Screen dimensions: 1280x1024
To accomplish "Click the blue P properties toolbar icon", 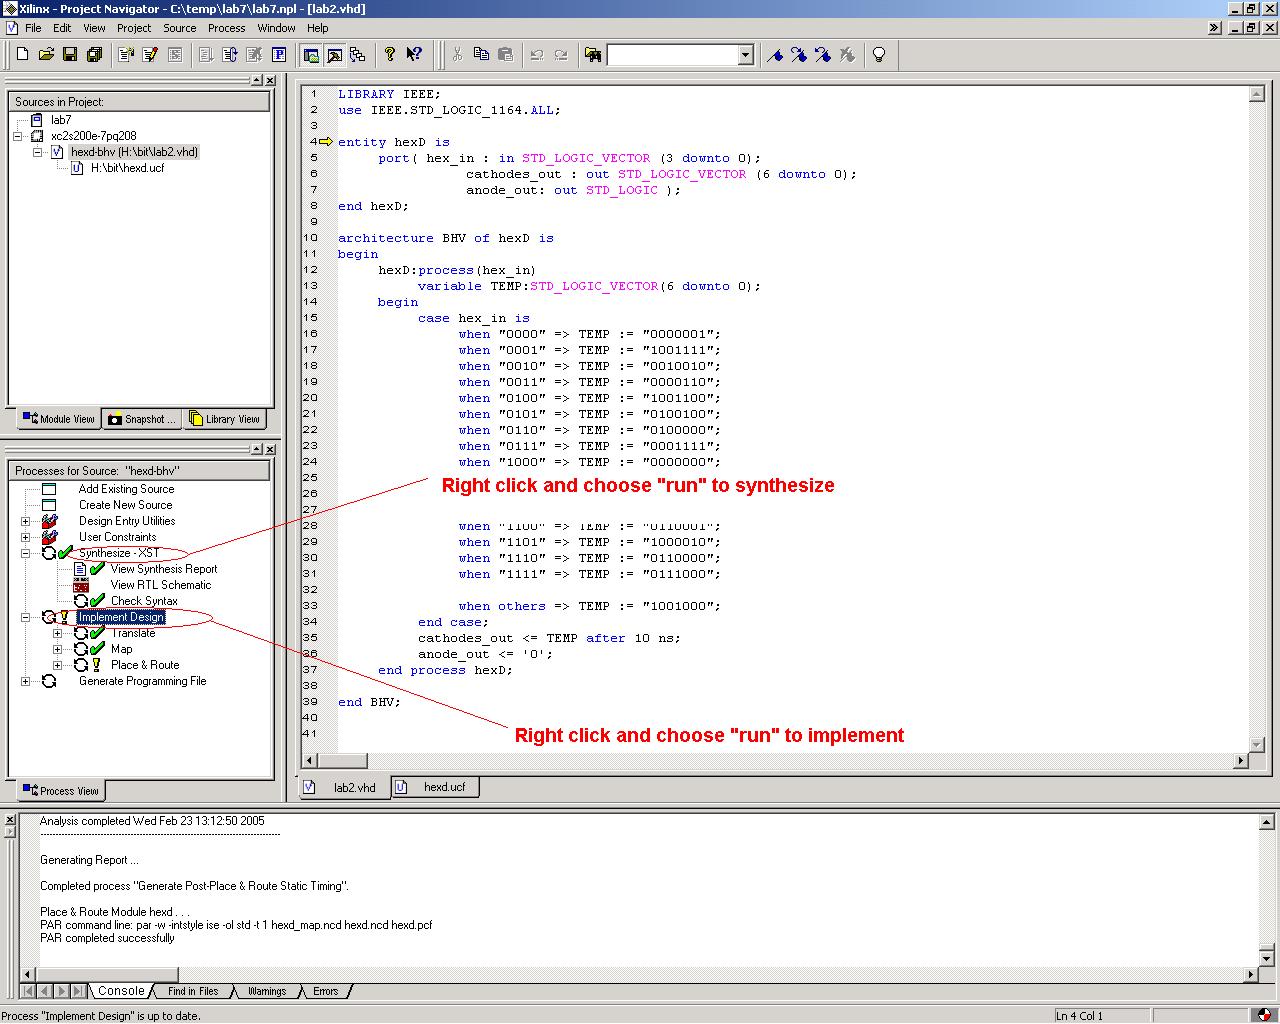I will tap(279, 55).
